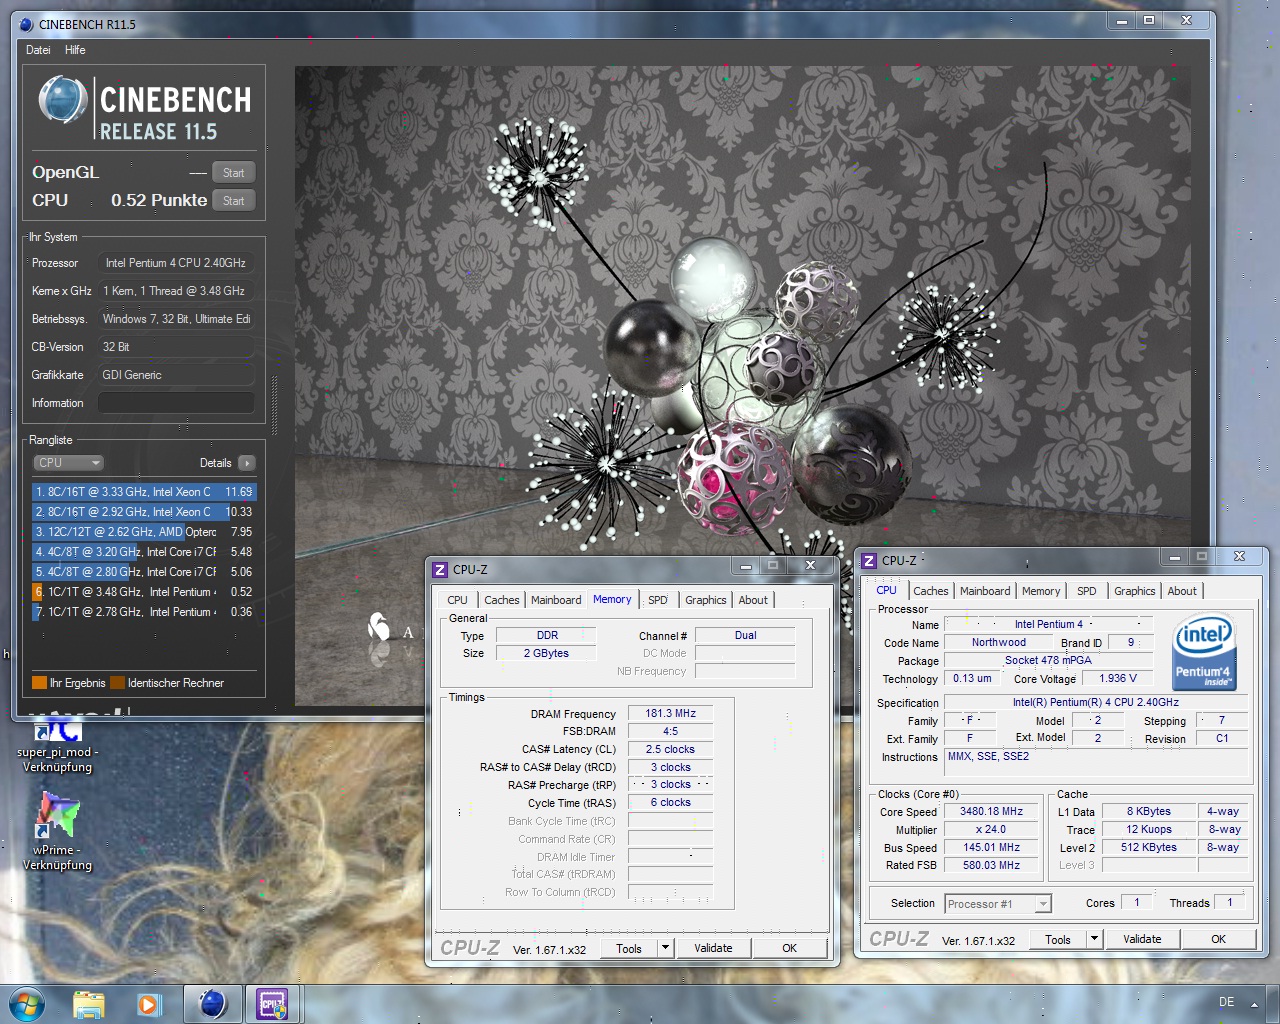Switch to Caches tab in right CPU-Z window
This screenshot has height=1024, width=1280.
point(931,591)
